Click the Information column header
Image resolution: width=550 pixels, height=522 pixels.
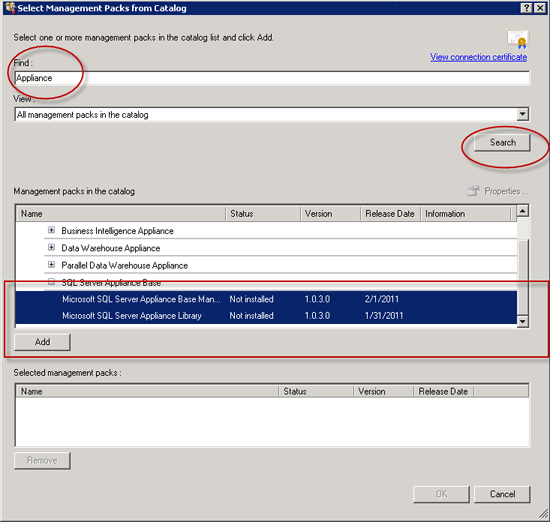tap(465, 214)
